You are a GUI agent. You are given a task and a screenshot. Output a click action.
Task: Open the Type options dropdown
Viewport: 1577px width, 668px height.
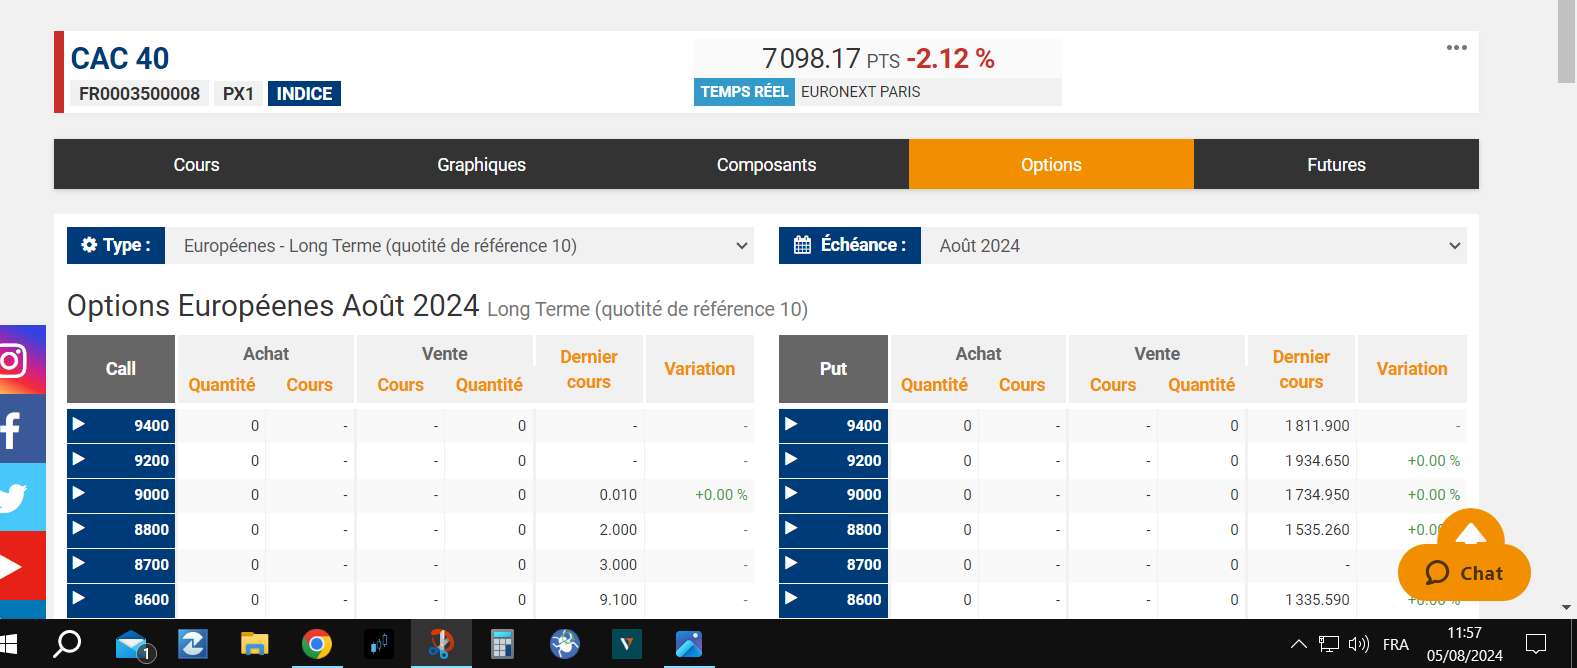(460, 245)
